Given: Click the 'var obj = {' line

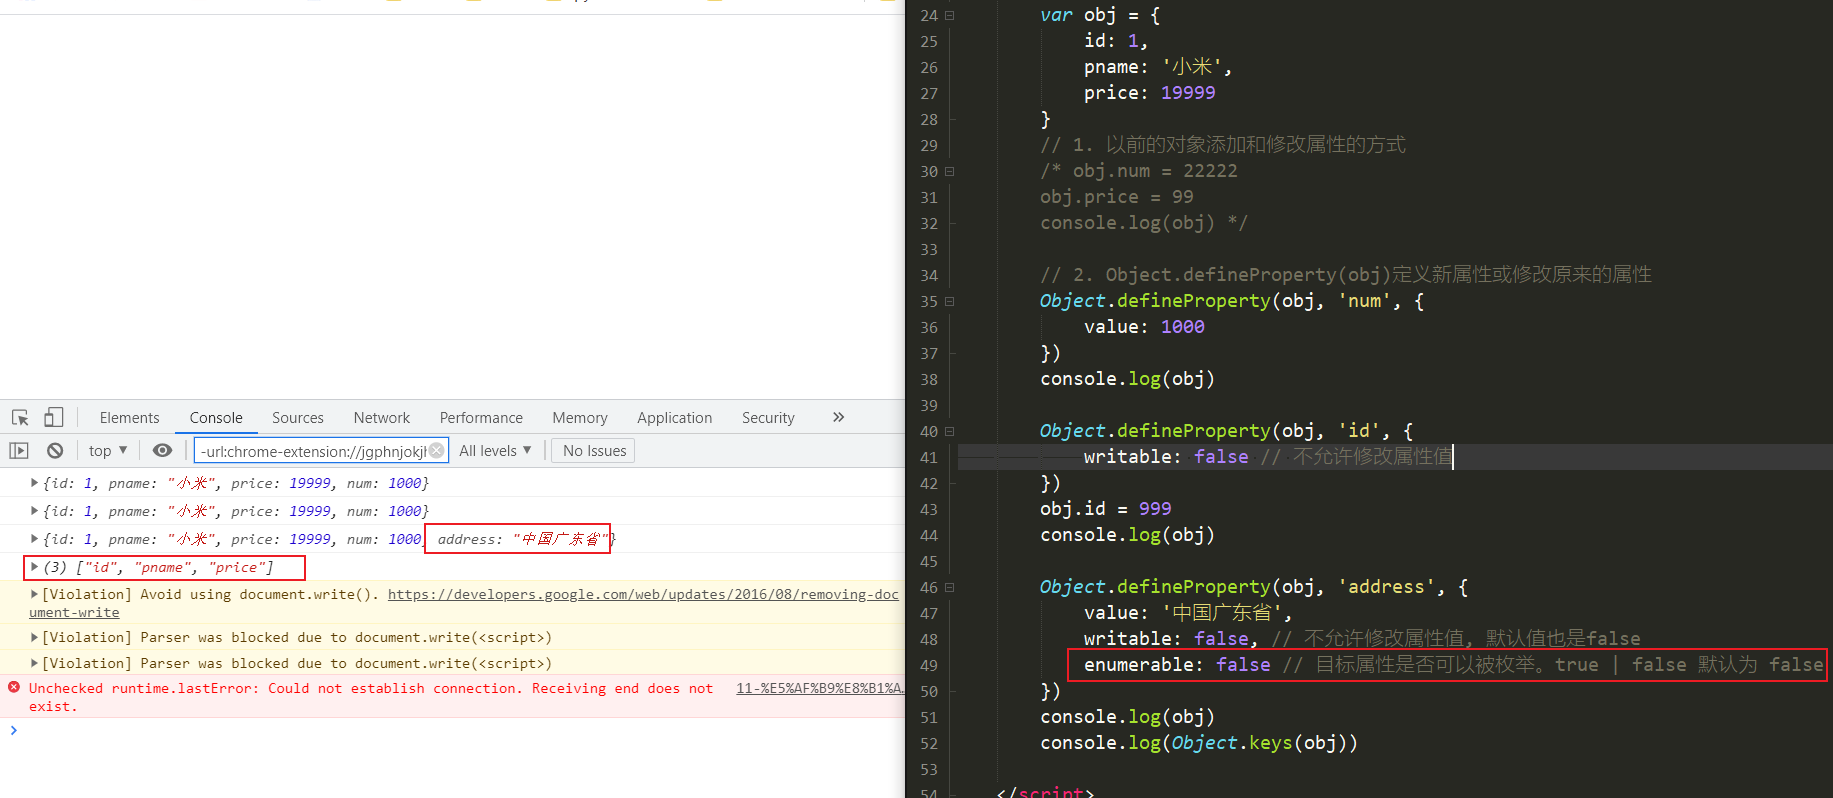Looking at the screenshot, I should click(x=1100, y=15).
